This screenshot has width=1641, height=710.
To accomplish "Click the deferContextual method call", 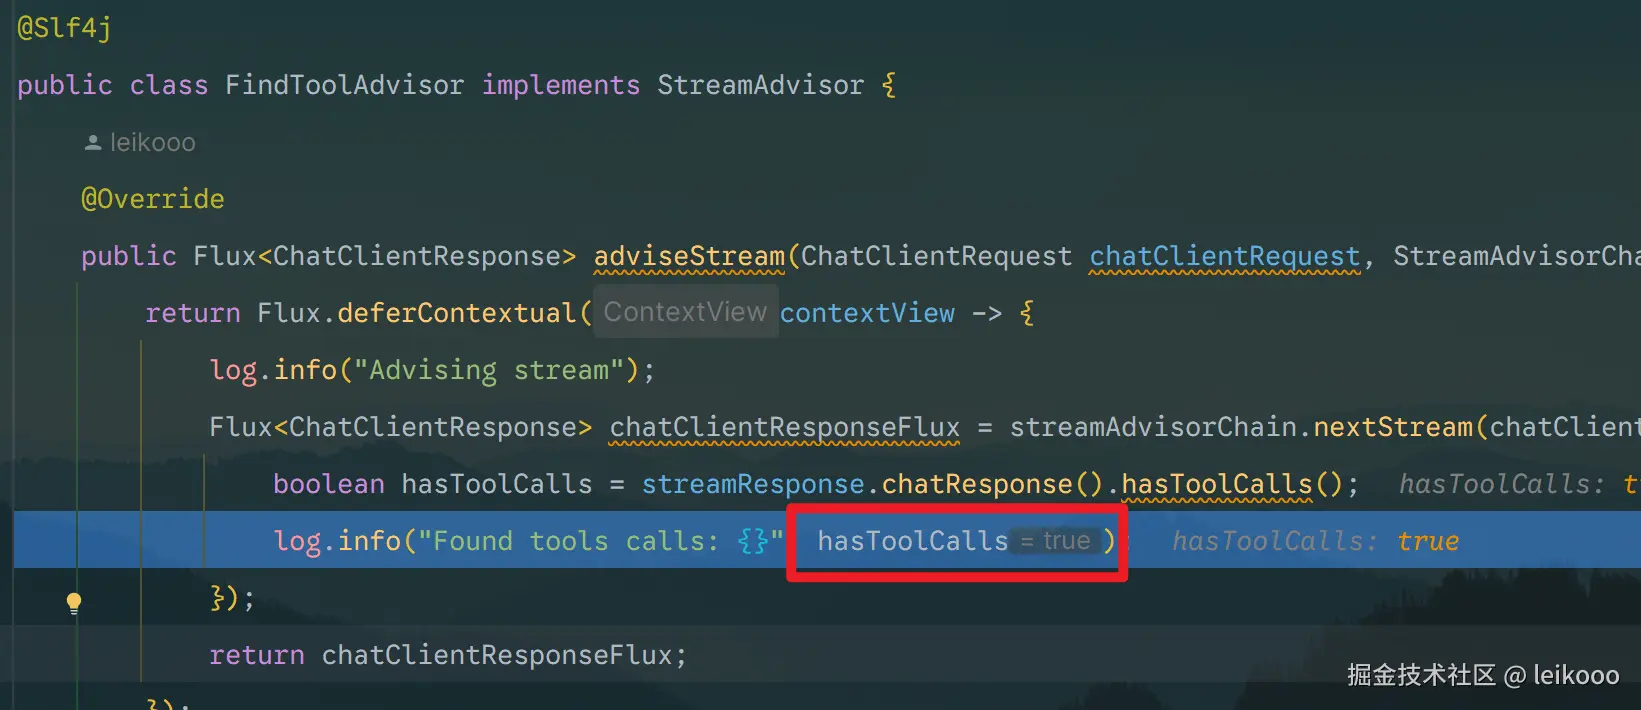I will [x=456, y=313].
